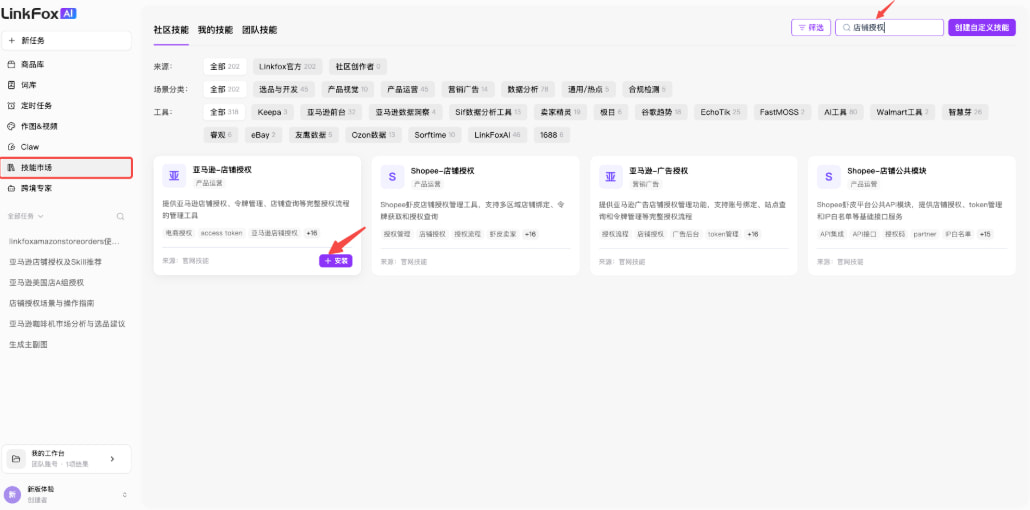The width and height of the screenshot is (1030, 510).
Task: Click the 新 user avatar
Action: pyautogui.click(x=12, y=494)
